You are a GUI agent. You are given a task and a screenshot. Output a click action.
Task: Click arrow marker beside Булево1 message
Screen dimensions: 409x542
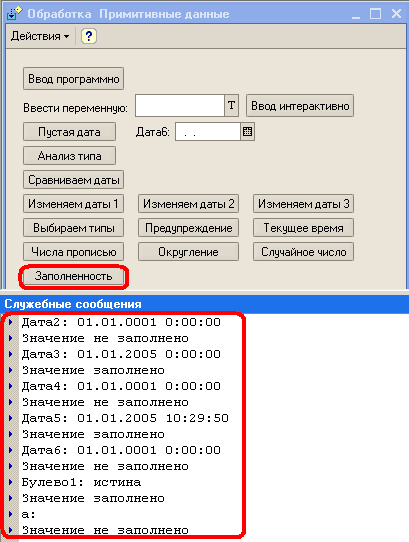(x=11, y=482)
